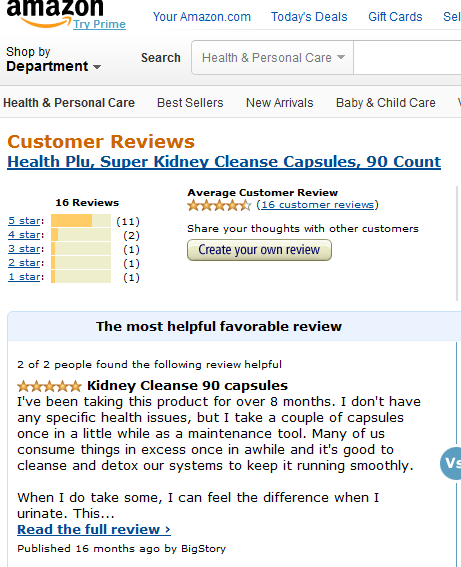The image size is (461, 567).
Task: Click the average rating stars icon
Action: (x=219, y=205)
